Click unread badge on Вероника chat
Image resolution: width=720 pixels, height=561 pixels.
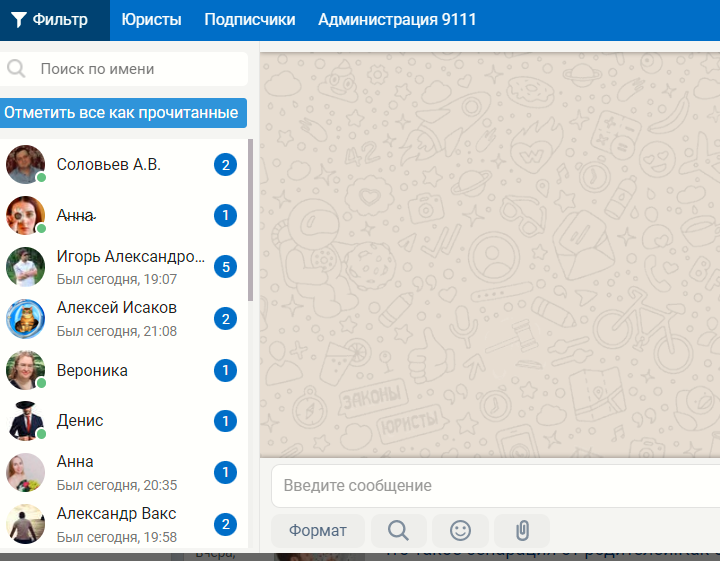[x=225, y=371]
